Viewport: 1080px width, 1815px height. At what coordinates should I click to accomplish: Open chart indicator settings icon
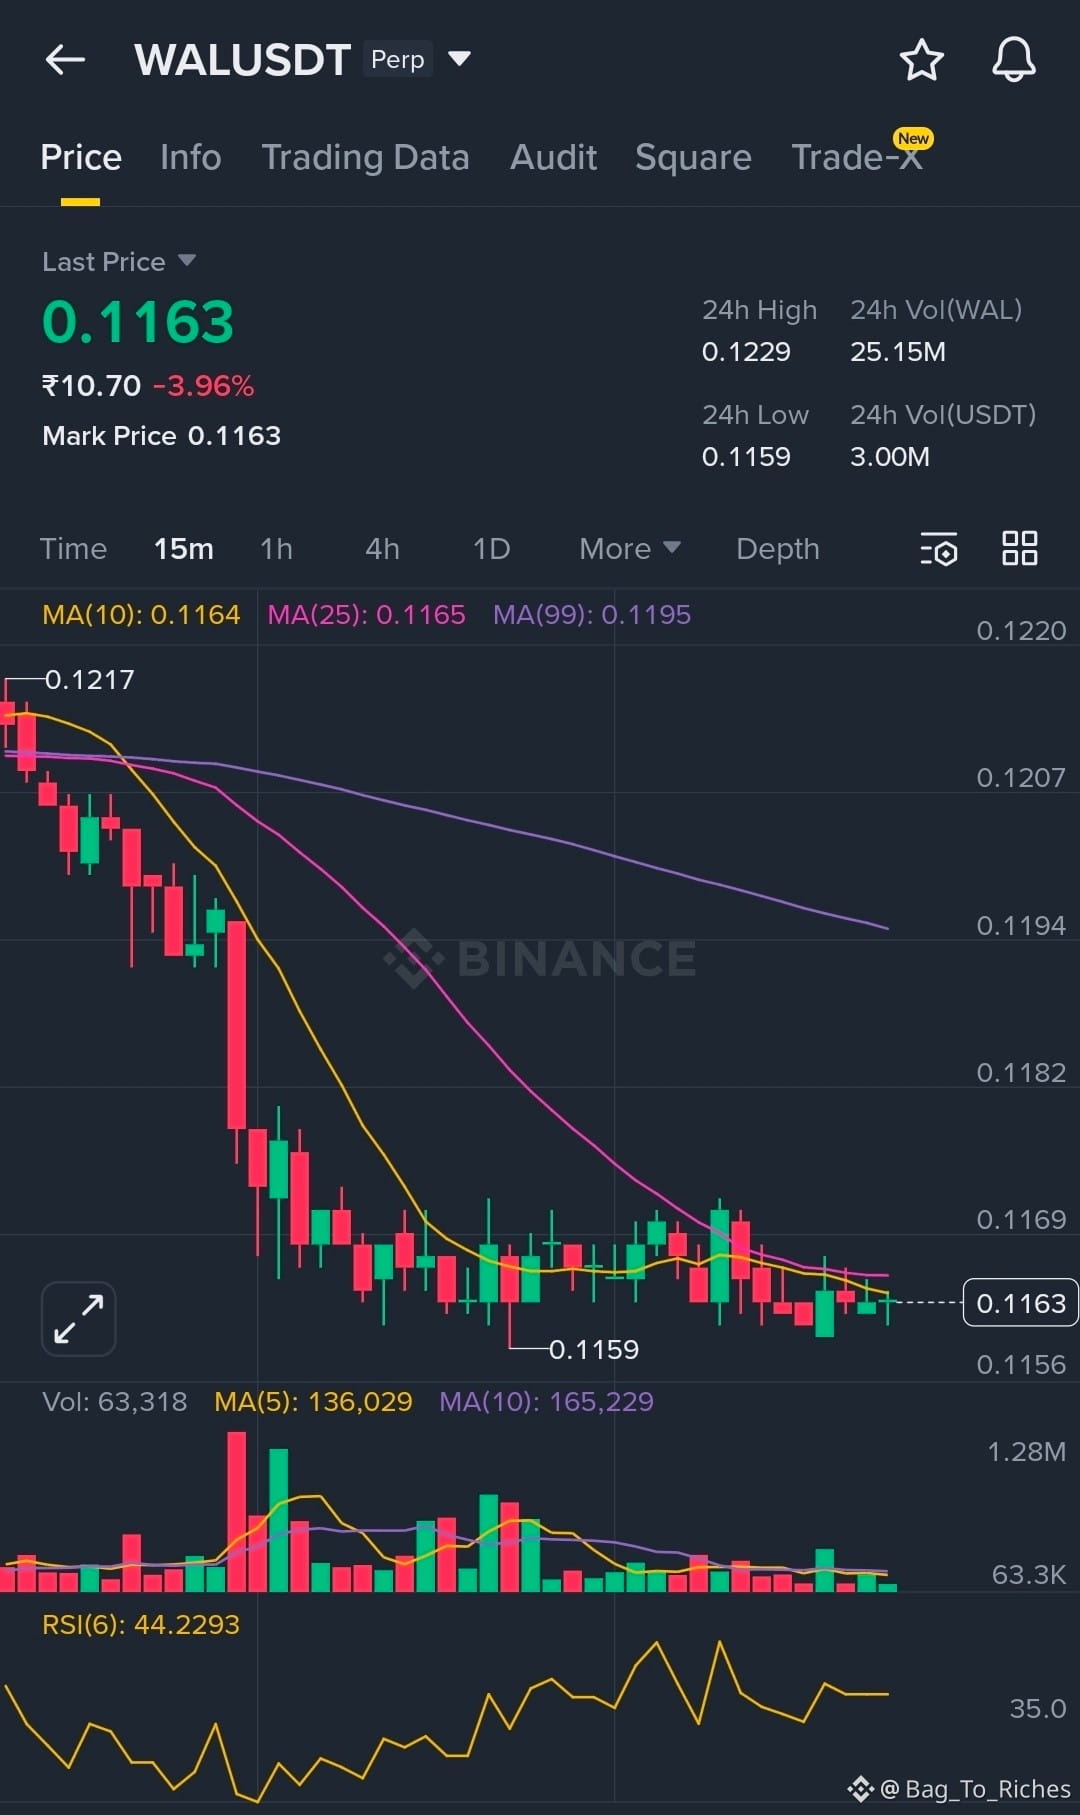pos(938,549)
